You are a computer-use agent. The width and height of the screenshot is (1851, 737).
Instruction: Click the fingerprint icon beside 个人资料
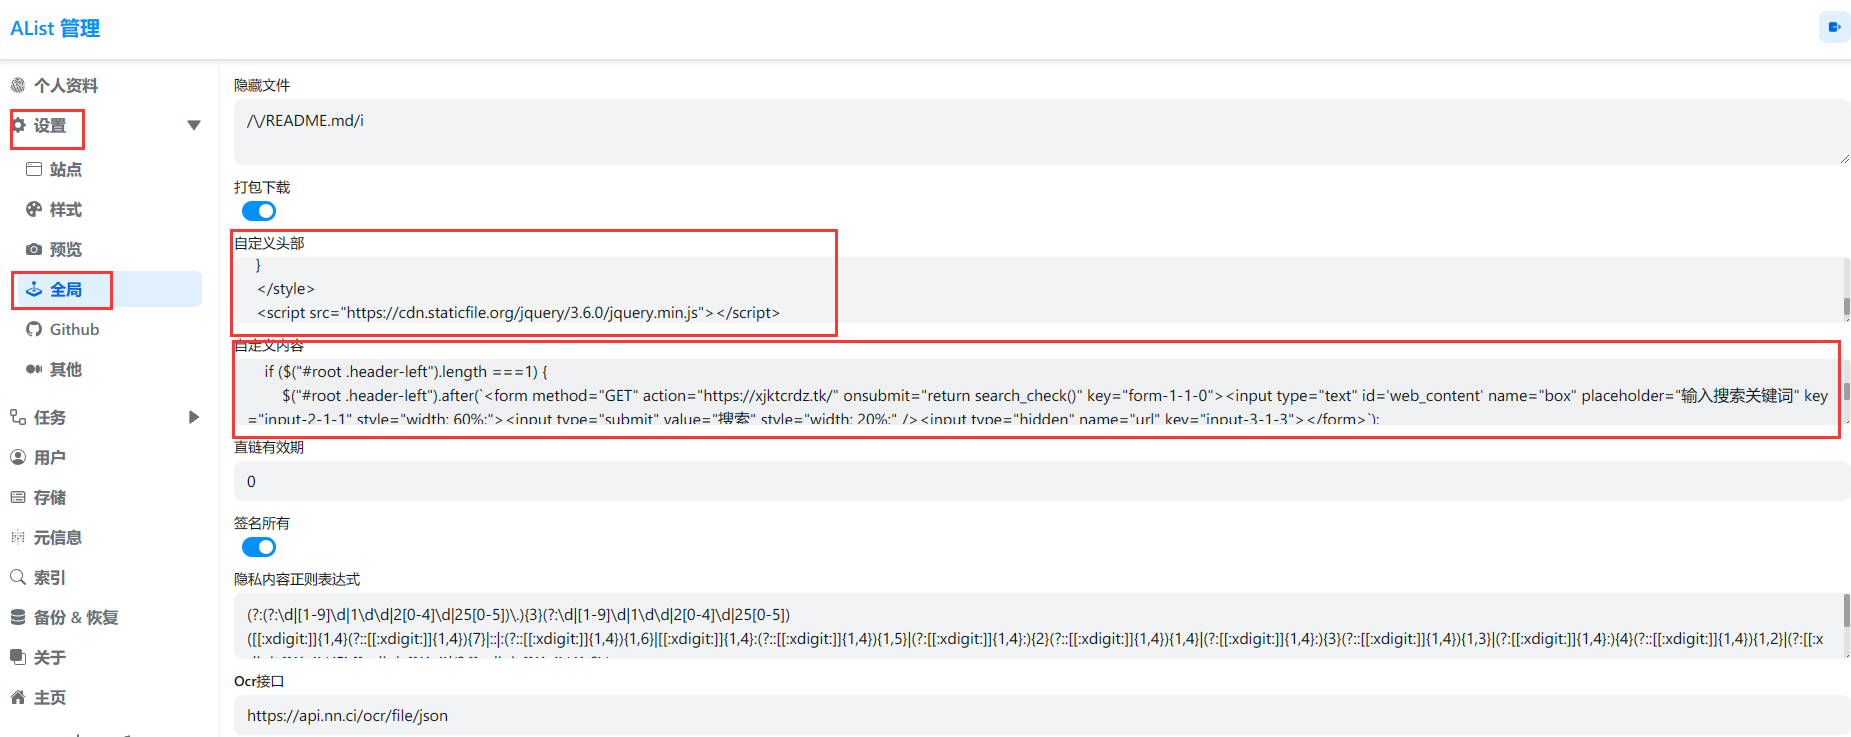click(x=18, y=85)
